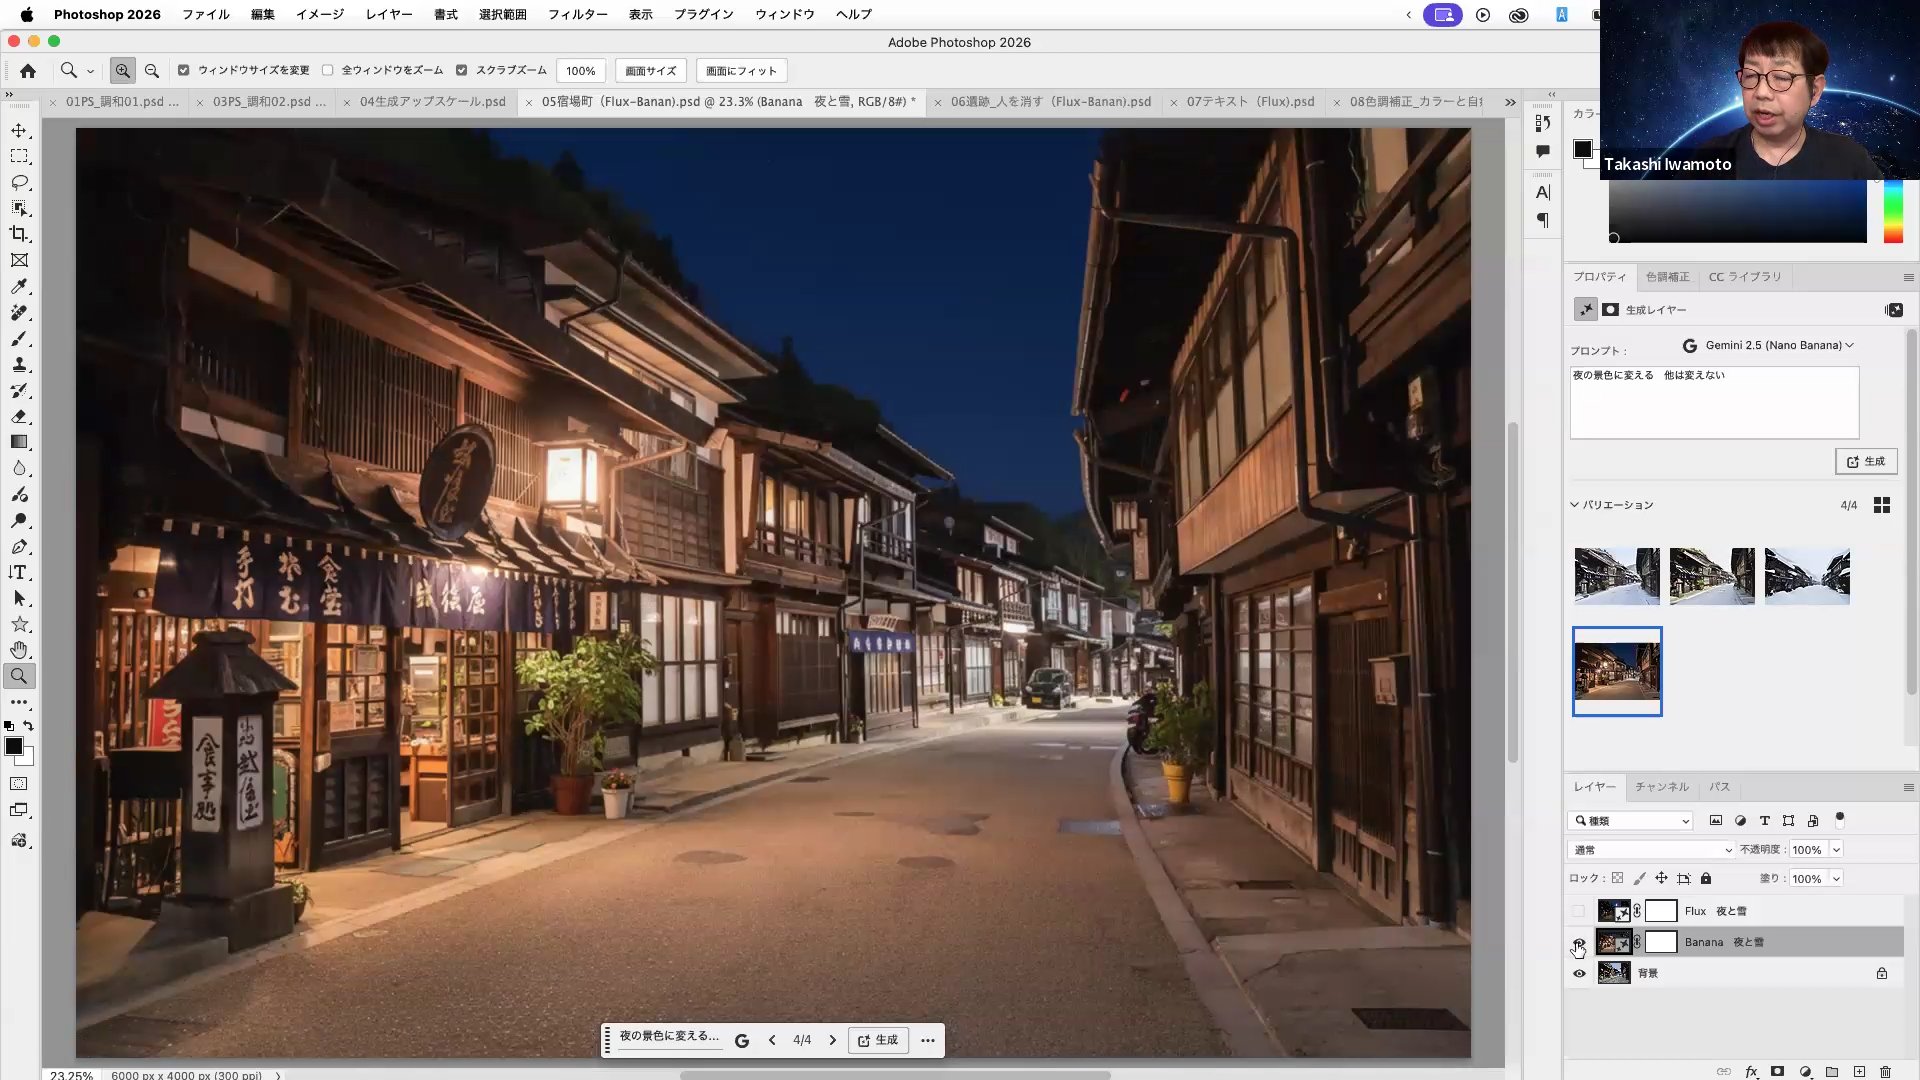Screen dimensions: 1920x1080
Task: Select the Eyedropper tool
Action: pyautogui.click(x=19, y=286)
